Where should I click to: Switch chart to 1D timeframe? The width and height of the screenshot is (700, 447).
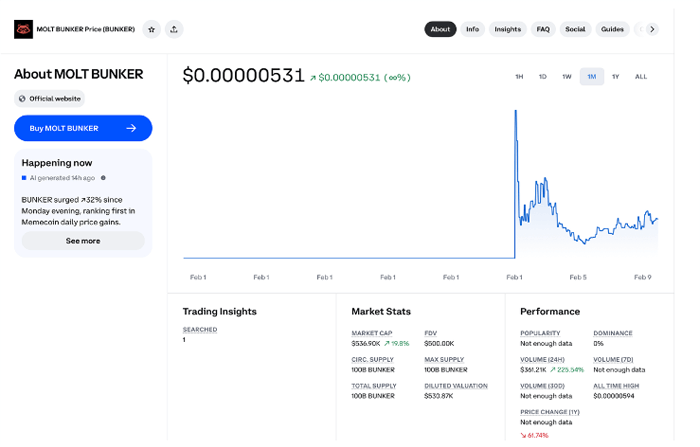(x=543, y=77)
